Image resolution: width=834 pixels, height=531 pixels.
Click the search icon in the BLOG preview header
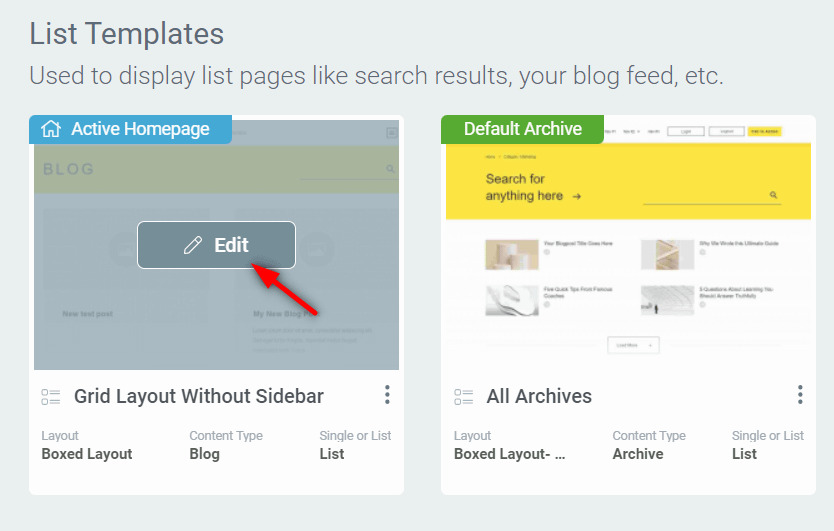(x=390, y=169)
